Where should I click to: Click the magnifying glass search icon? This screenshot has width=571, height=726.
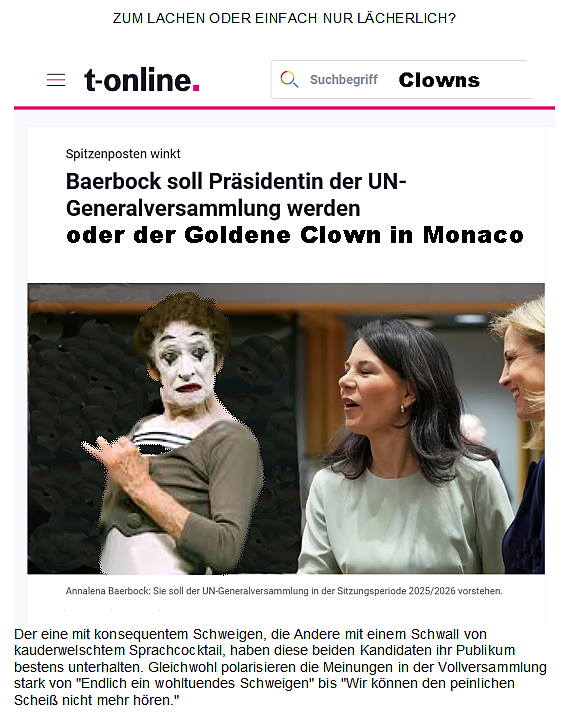pyautogui.click(x=289, y=79)
